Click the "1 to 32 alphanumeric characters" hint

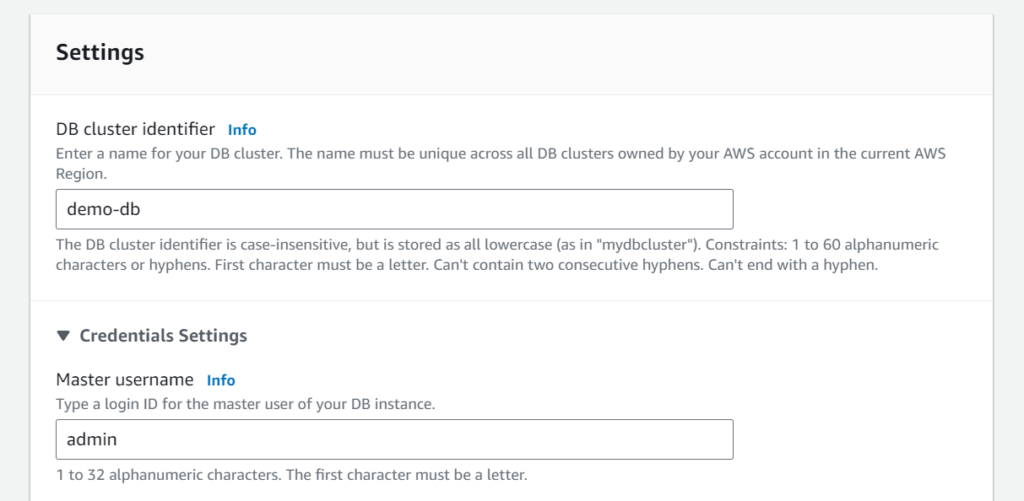pyautogui.click(x=291, y=475)
